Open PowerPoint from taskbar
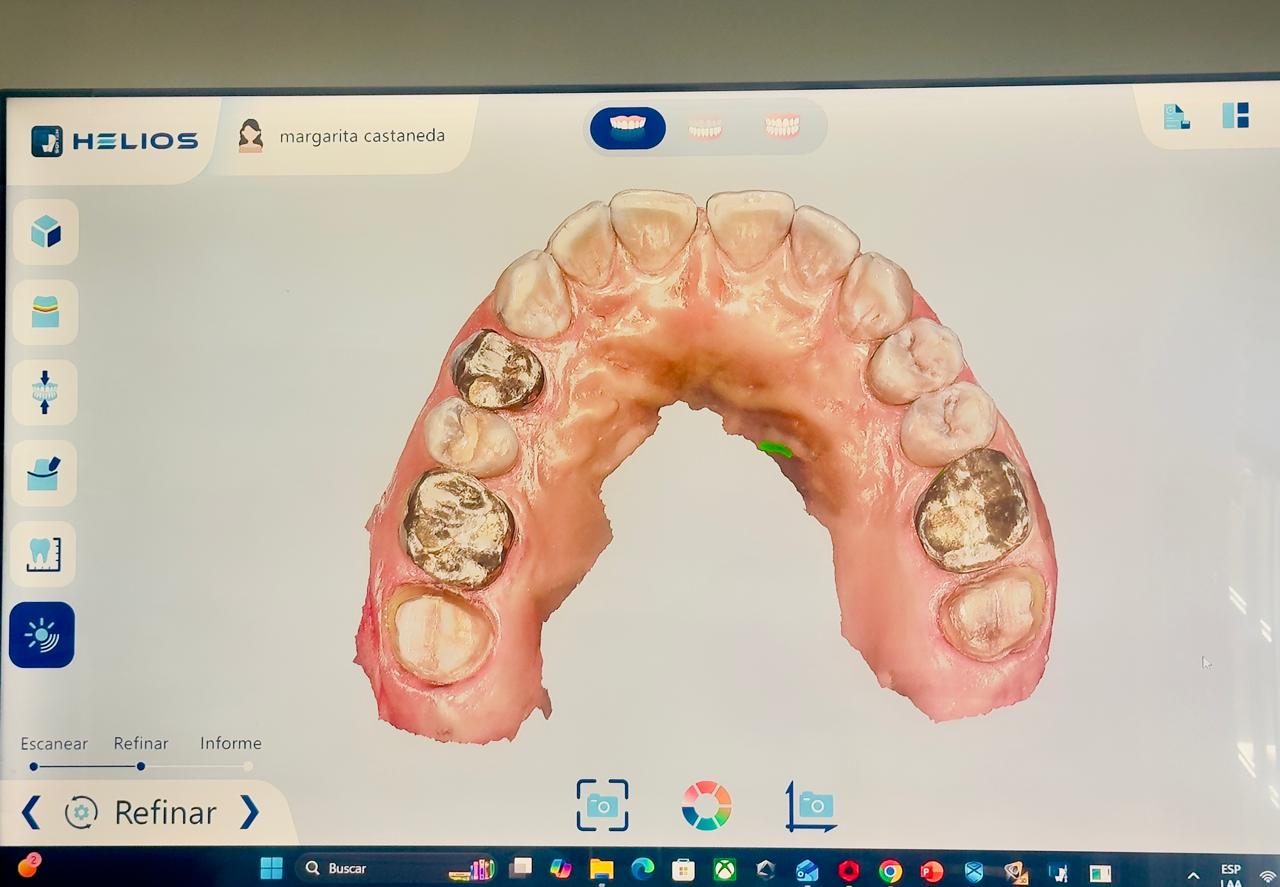Viewport: 1280px width, 887px height. click(x=931, y=871)
